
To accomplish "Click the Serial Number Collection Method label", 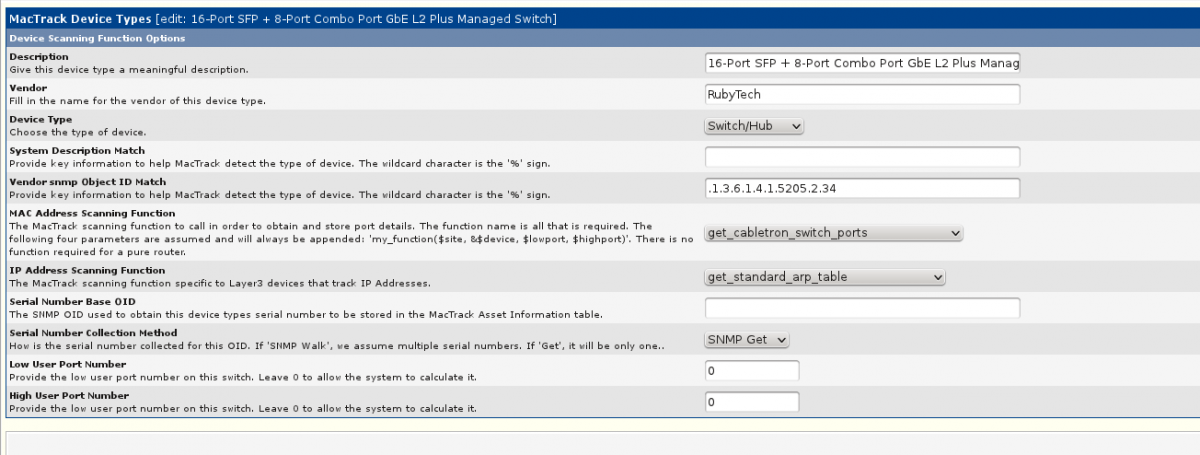I will pos(93,333).
